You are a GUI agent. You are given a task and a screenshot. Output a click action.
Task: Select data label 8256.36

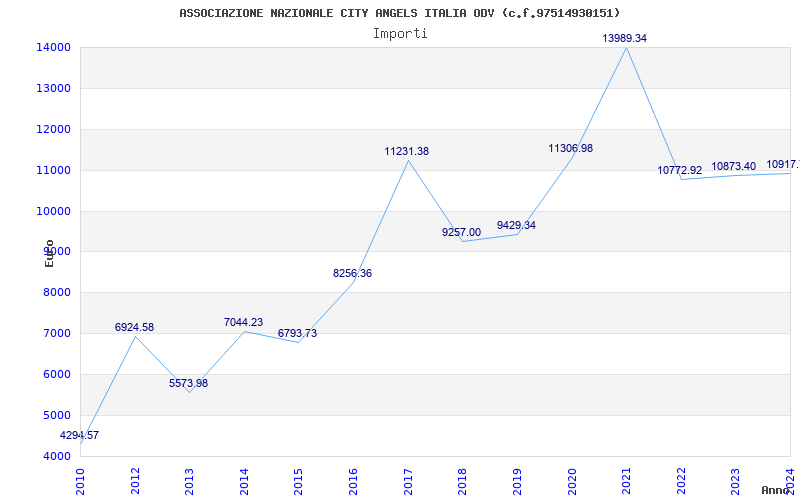point(353,273)
